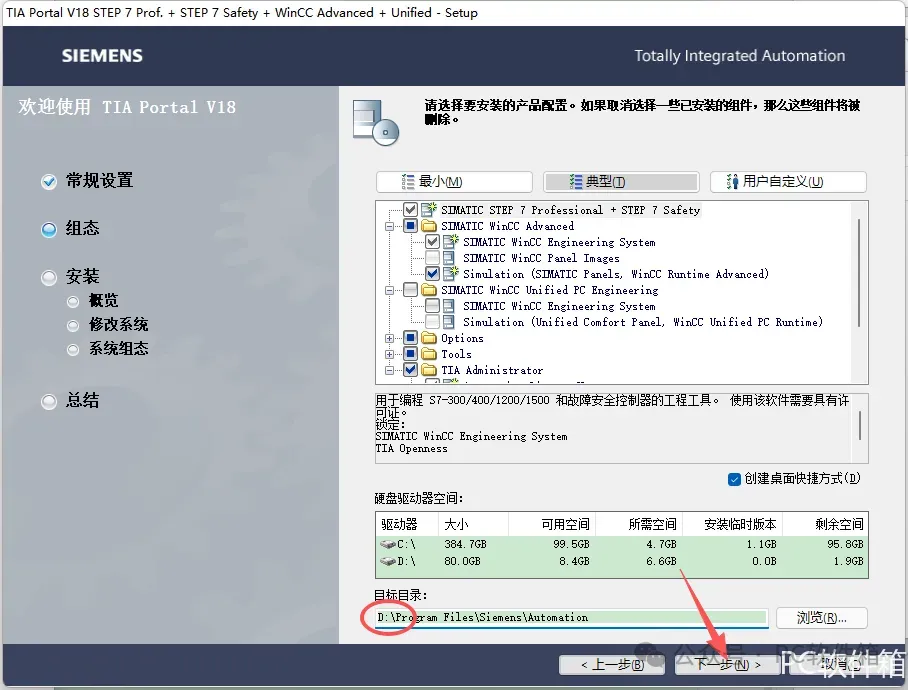Screen dimensions: 908x690
Task: Click the 下一步(N) next button
Action: (x=728, y=665)
